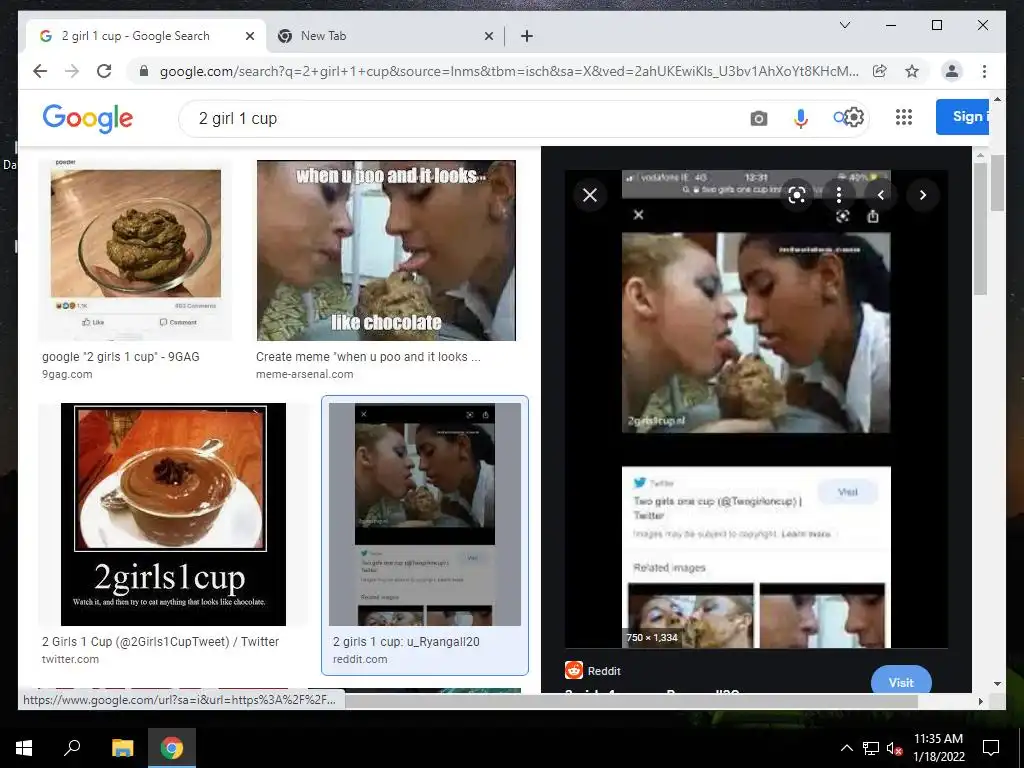Click the page scrollbar up arrow
Image resolution: width=1024 pixels, height=768 pixels.
coord(997,99)
